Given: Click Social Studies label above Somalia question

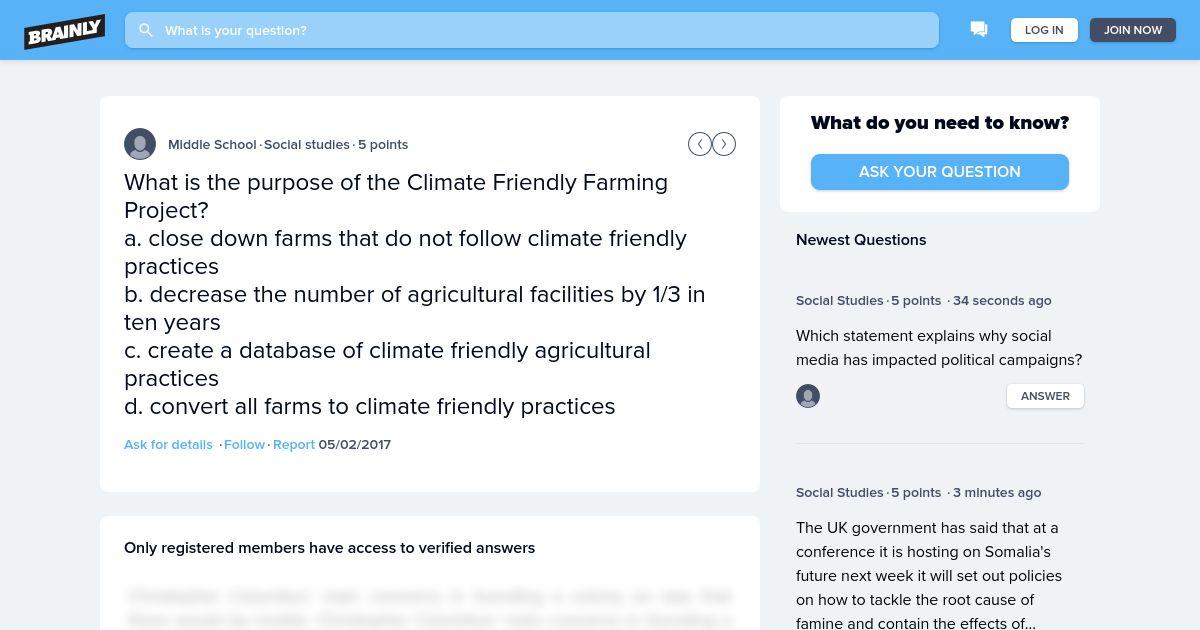Looking at the screenshot, I should point(840,492).
